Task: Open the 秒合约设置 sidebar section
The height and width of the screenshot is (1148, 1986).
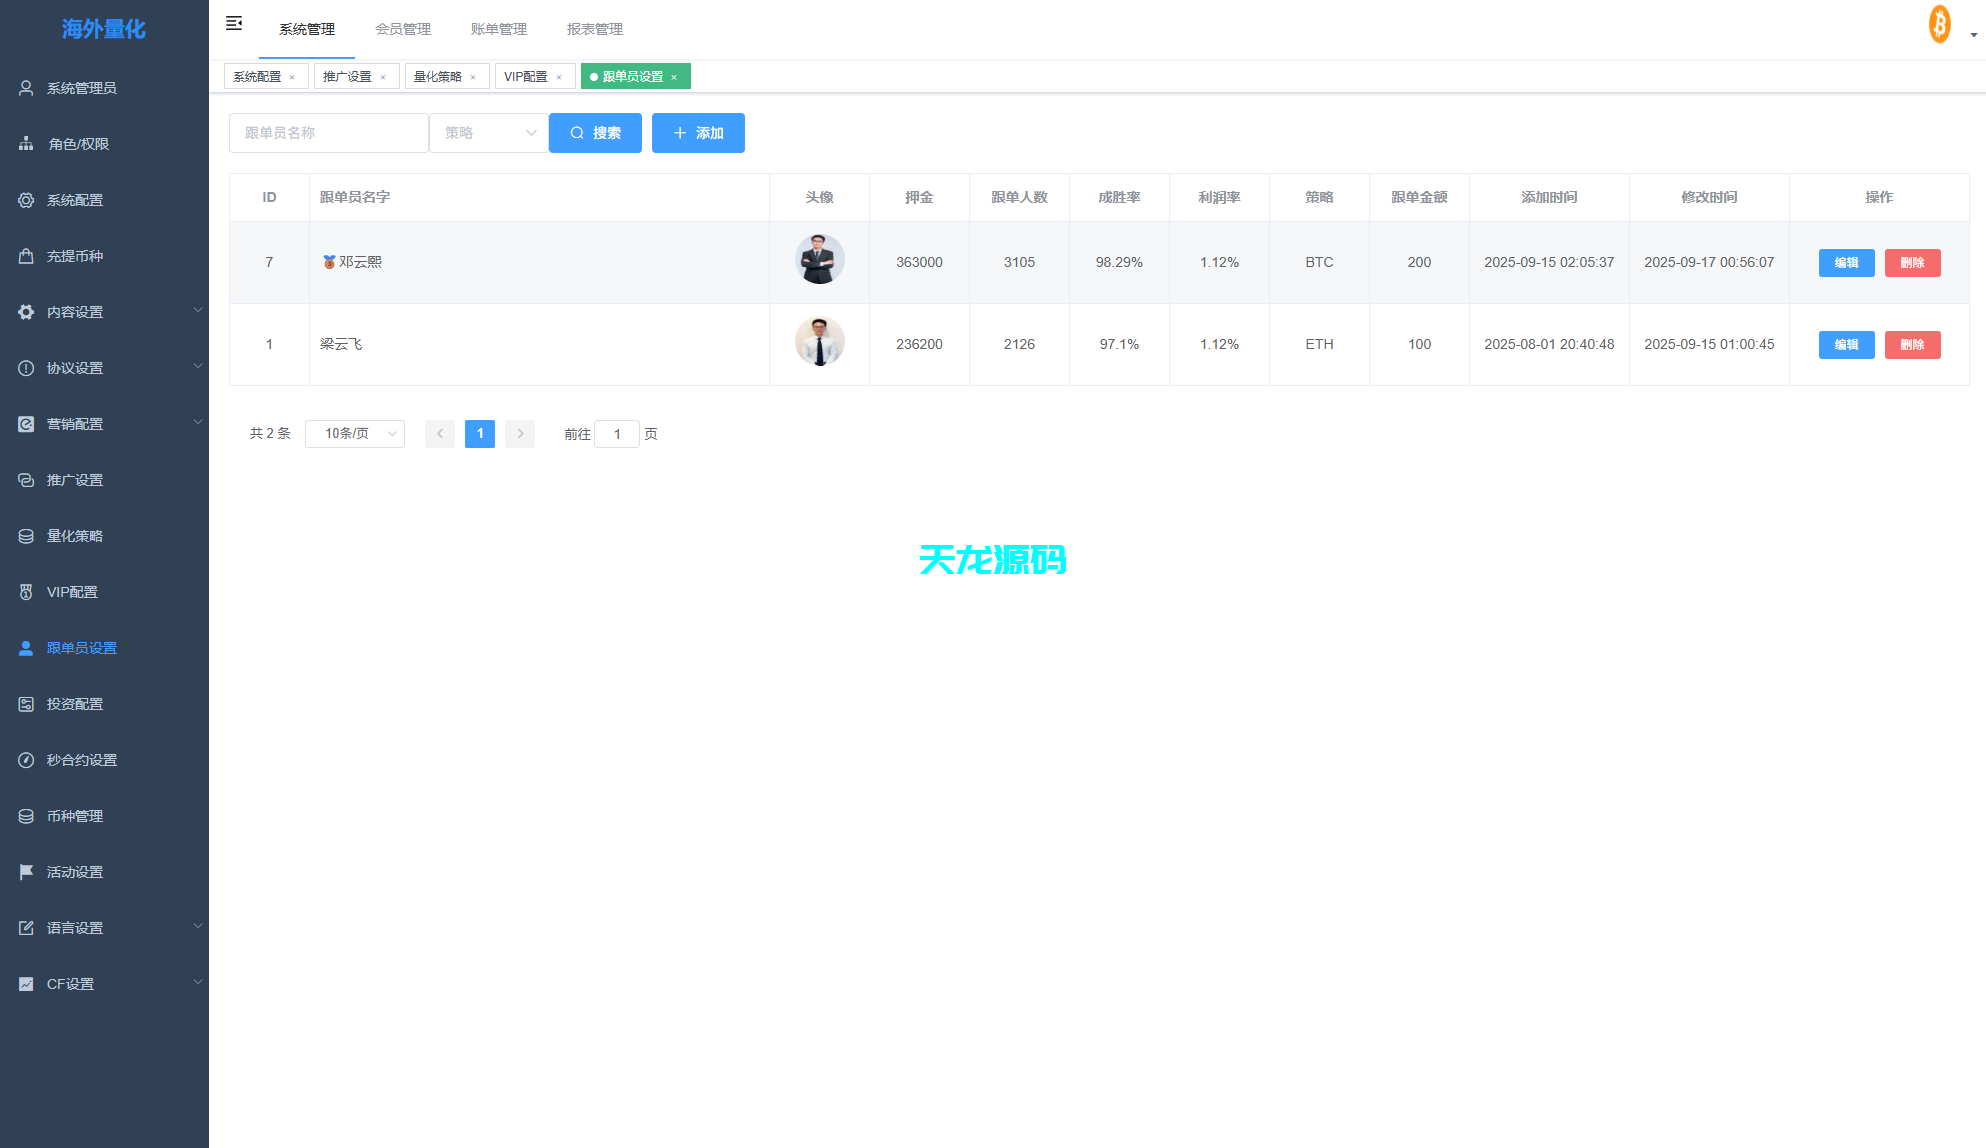Action: point(81,759)
